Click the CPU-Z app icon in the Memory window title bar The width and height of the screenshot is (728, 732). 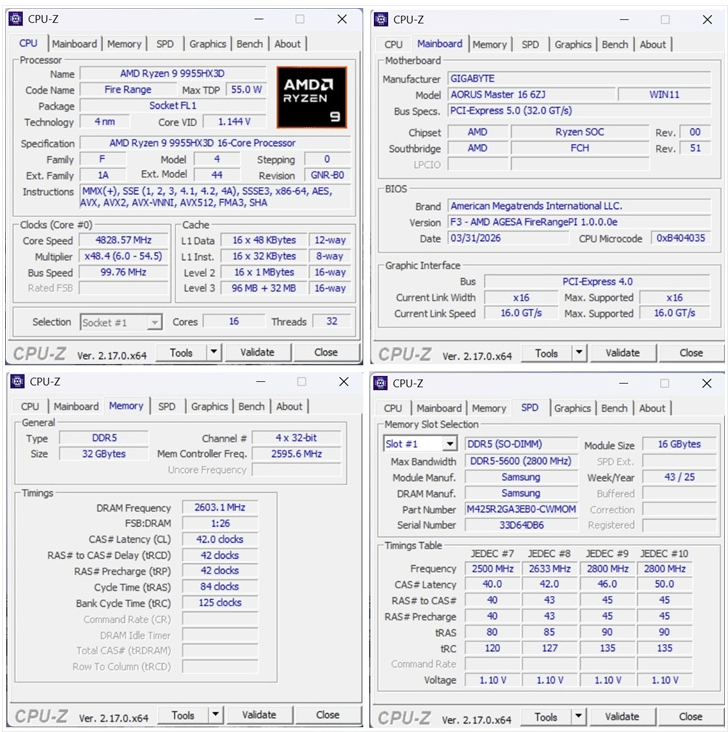pos(18,381)
